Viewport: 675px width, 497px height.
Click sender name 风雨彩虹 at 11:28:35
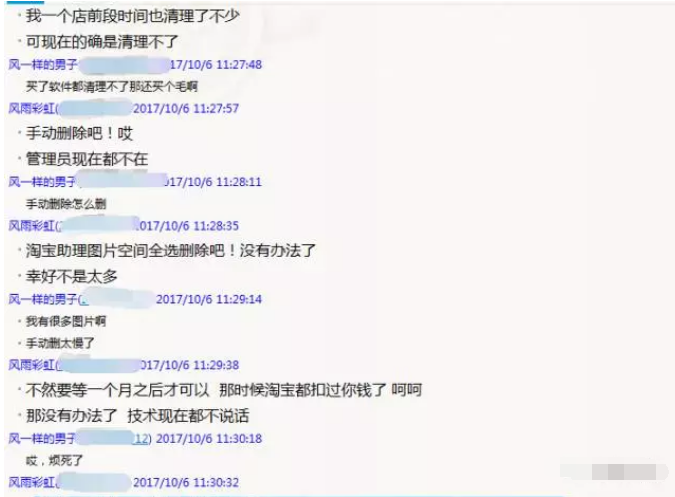point(31,225)
